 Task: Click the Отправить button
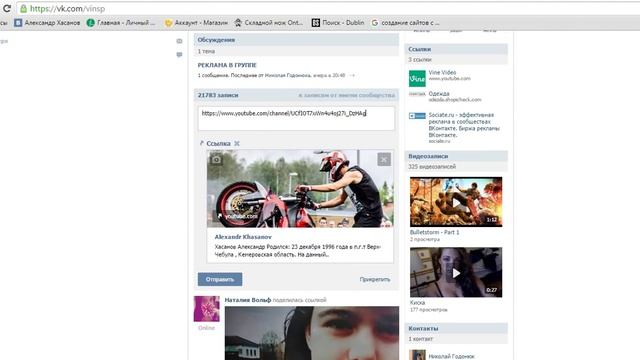220,279
